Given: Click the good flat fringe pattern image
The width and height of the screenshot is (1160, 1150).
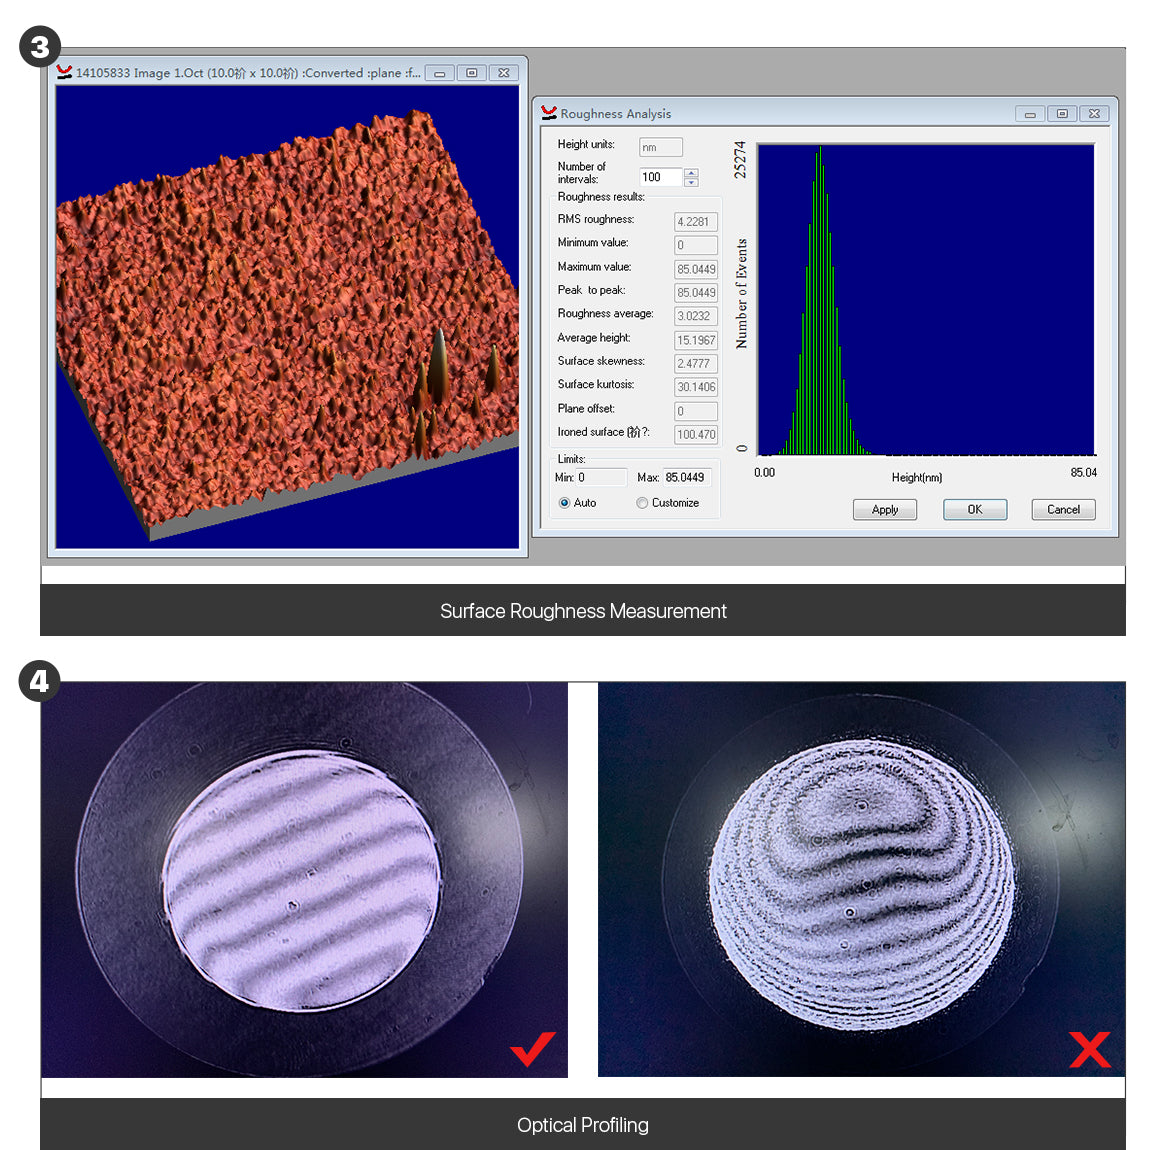Looking at the screenshot, I should [x=304, y=879].
